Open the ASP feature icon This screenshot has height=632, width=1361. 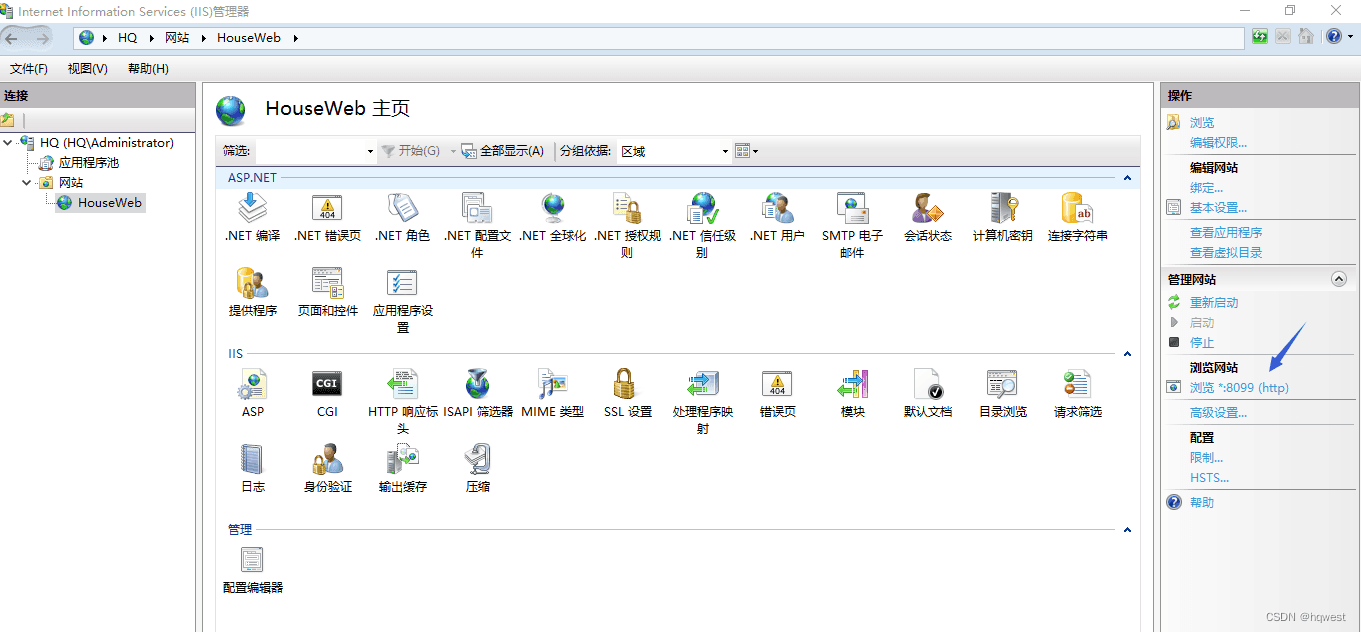(253, 393)
